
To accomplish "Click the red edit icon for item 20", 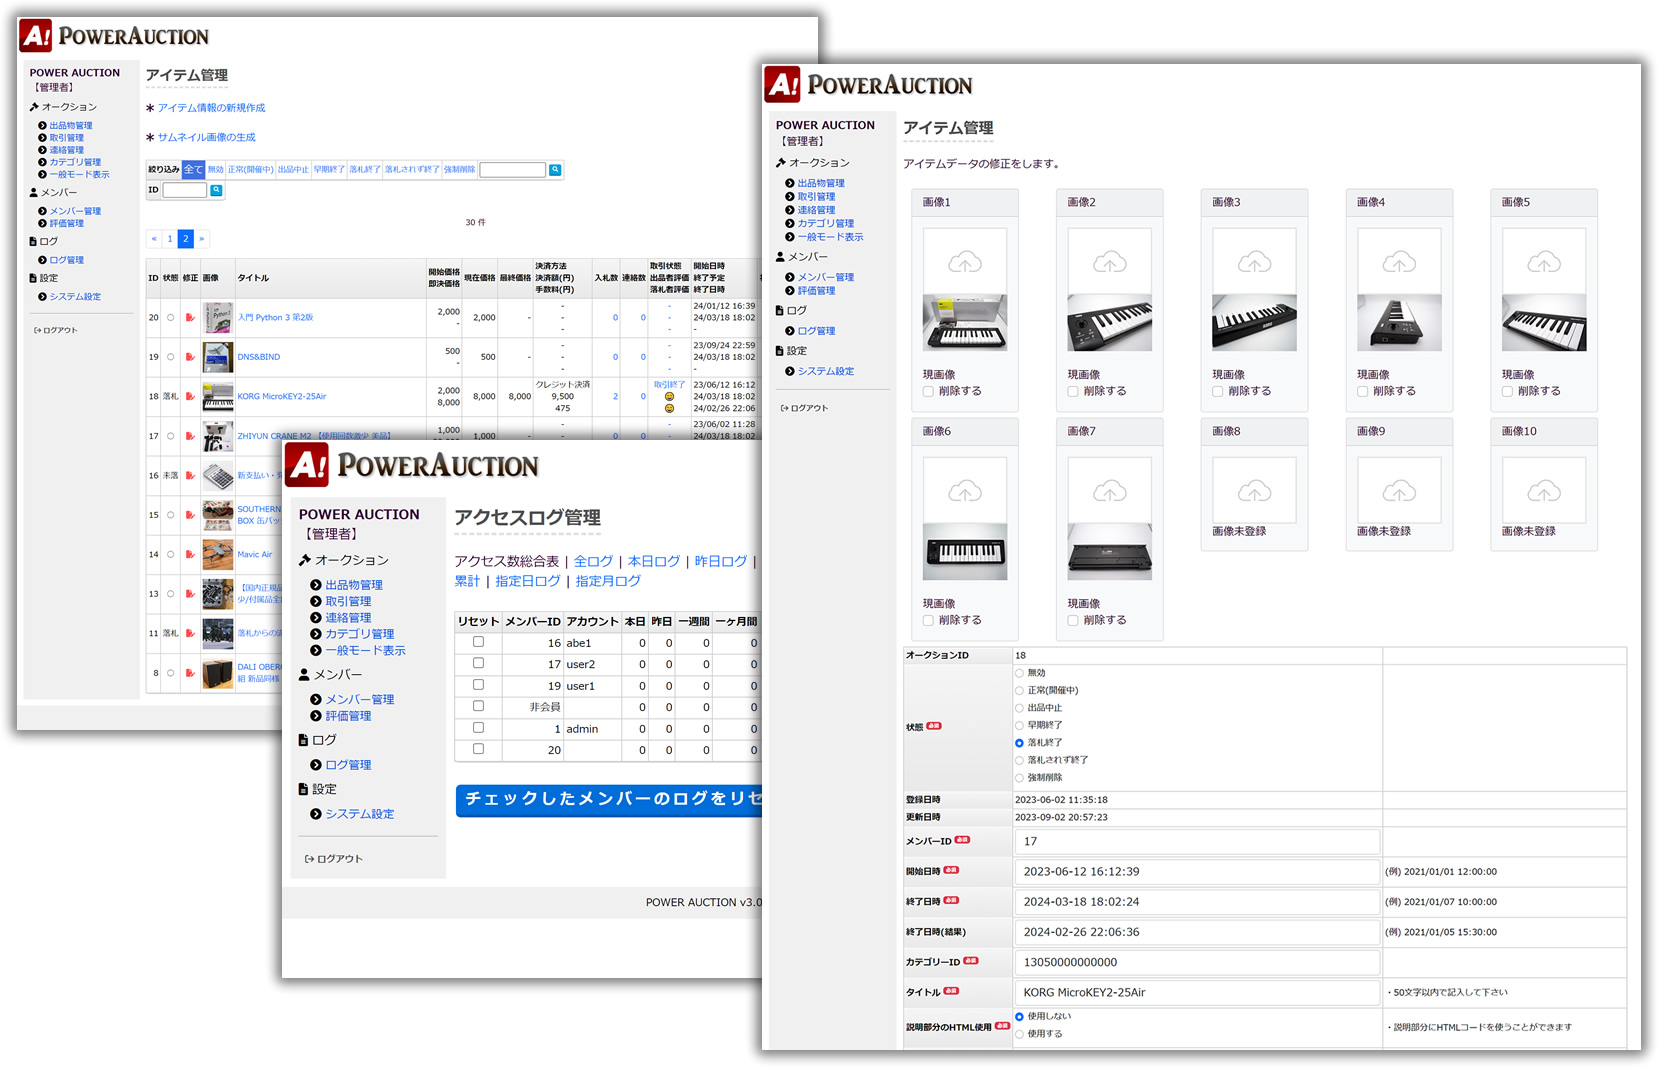I will coord(190,318).
